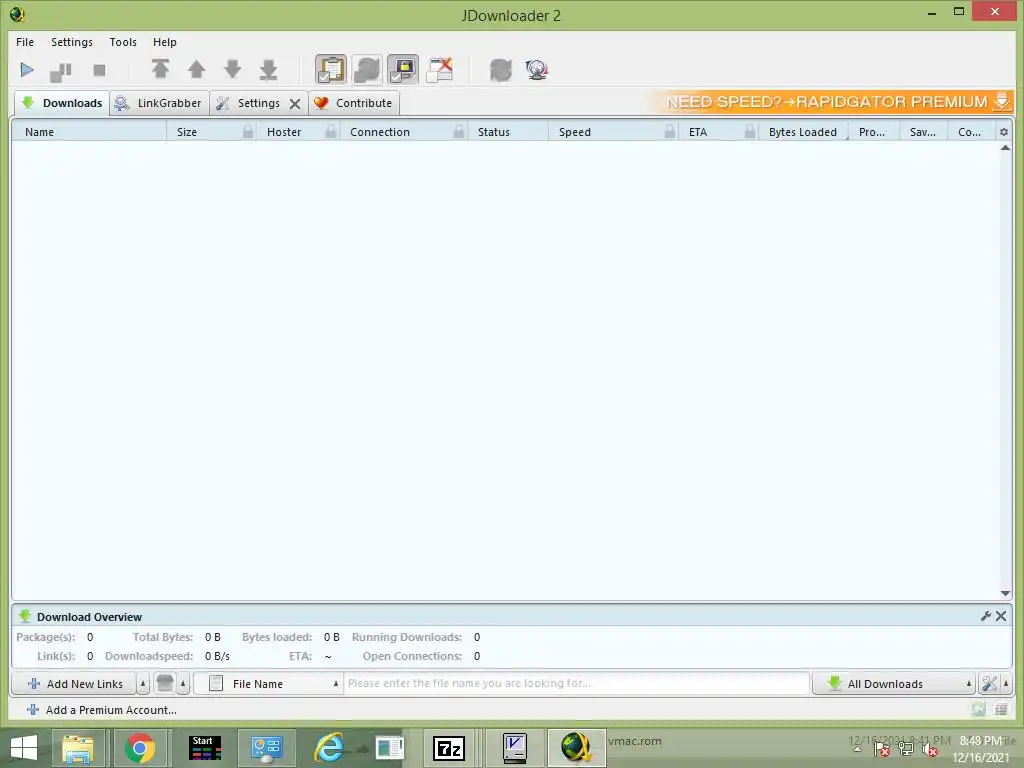Open the Settings menu in menu bar

[x=72, y=42]
